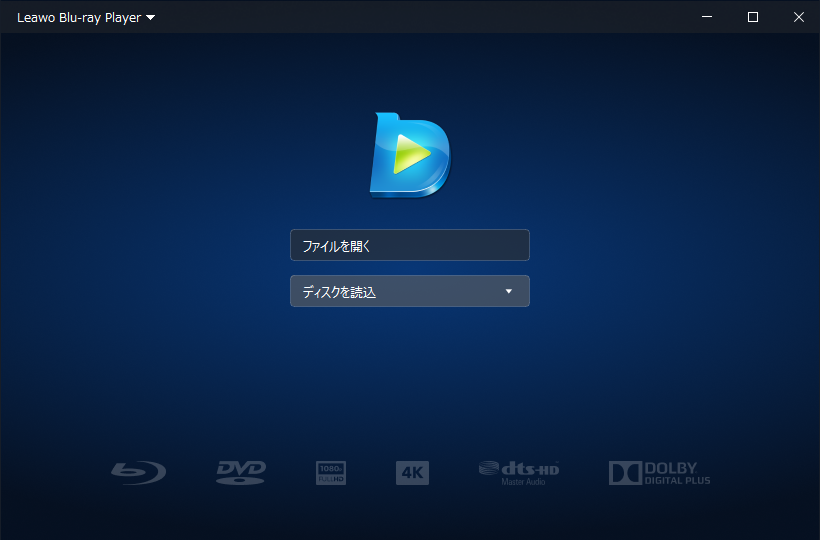Open the Leawo Blu-ray Player title menu

point(86,18)
